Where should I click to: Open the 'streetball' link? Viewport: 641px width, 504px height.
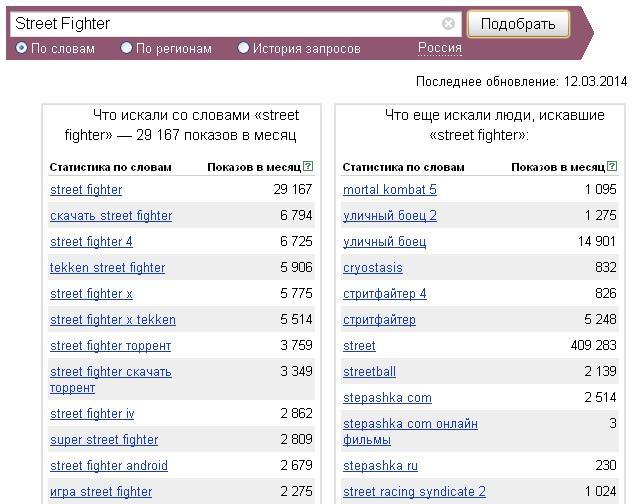369,372
